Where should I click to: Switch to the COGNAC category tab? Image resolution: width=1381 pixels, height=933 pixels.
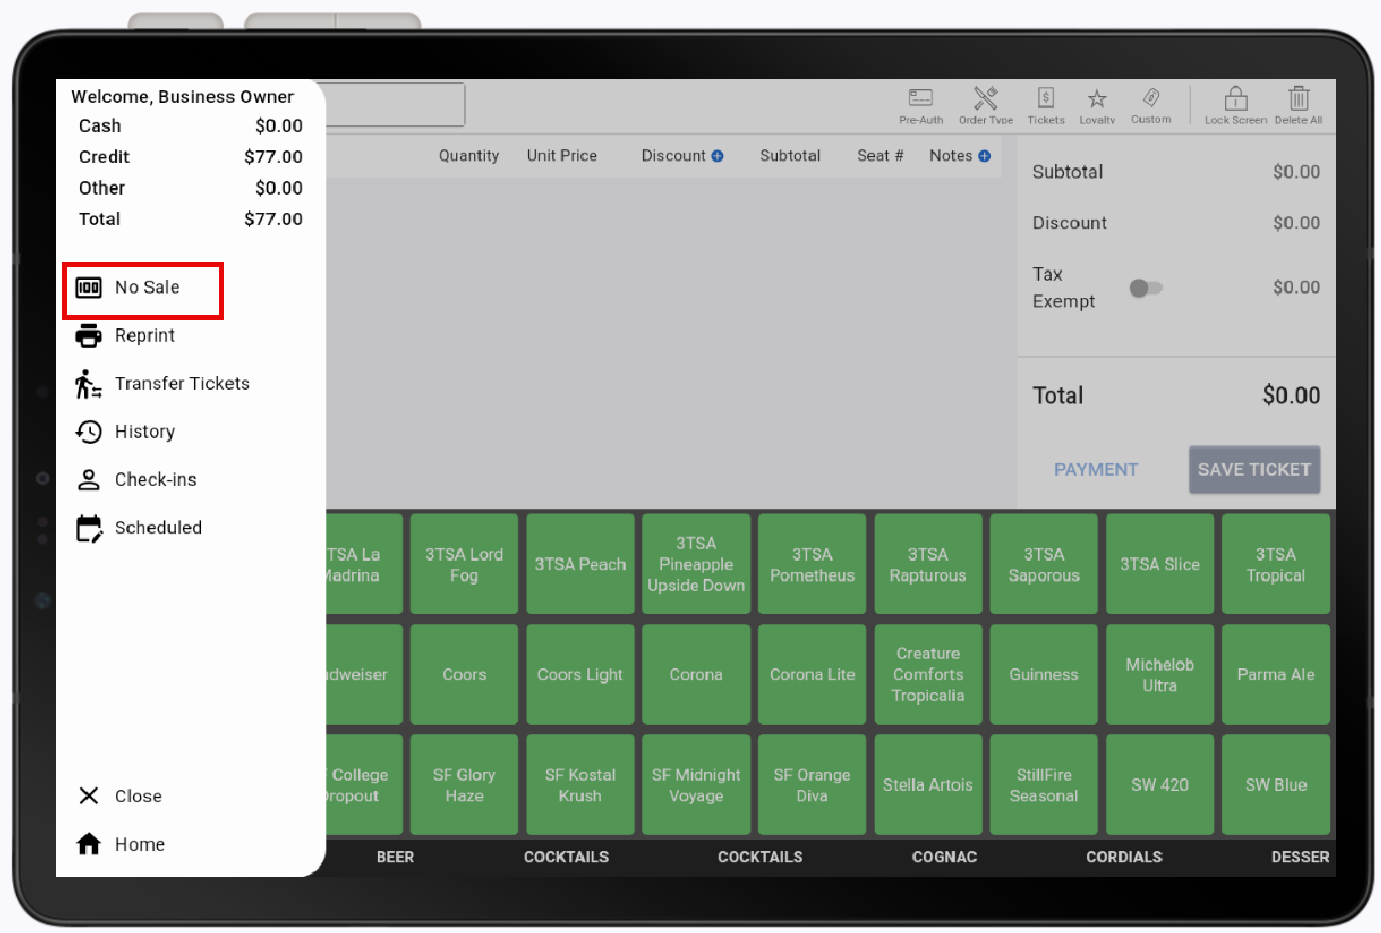pos(943,857)
